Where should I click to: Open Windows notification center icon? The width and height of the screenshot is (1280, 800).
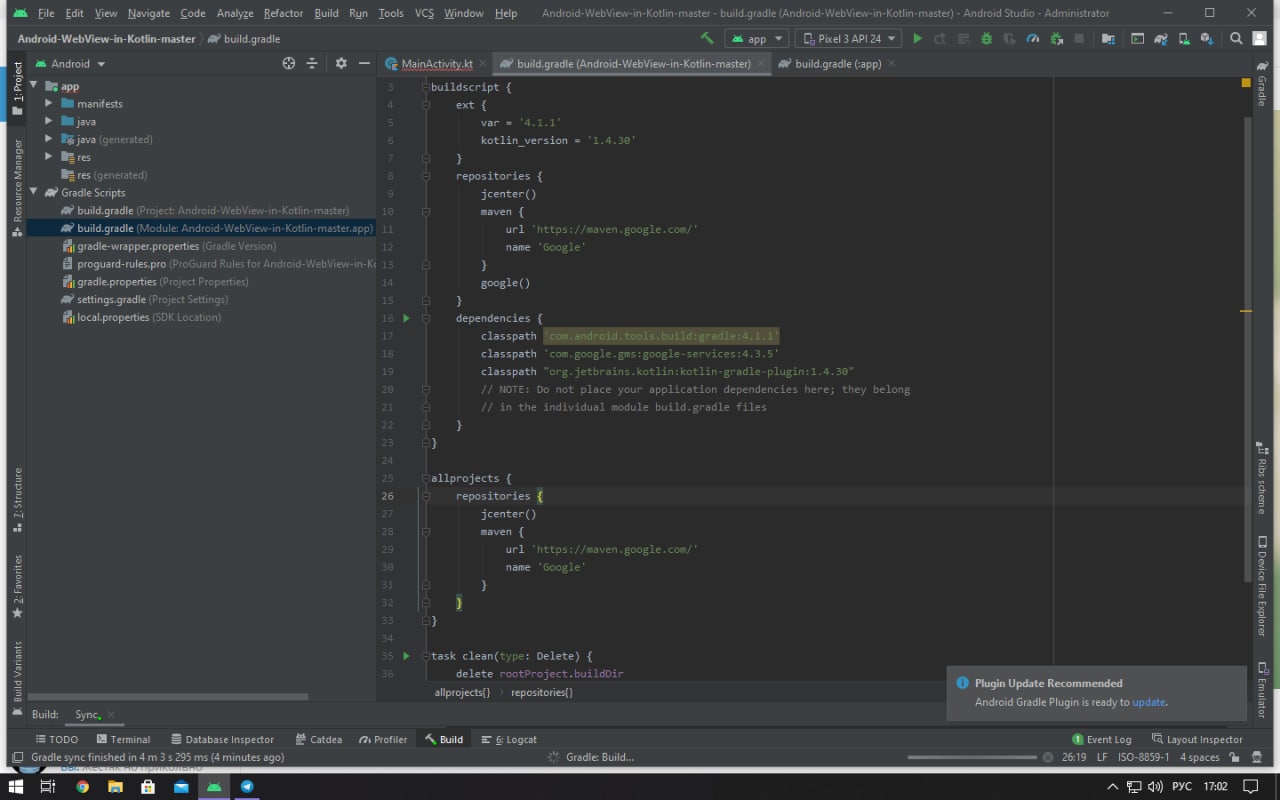[x=1249, y=787]
